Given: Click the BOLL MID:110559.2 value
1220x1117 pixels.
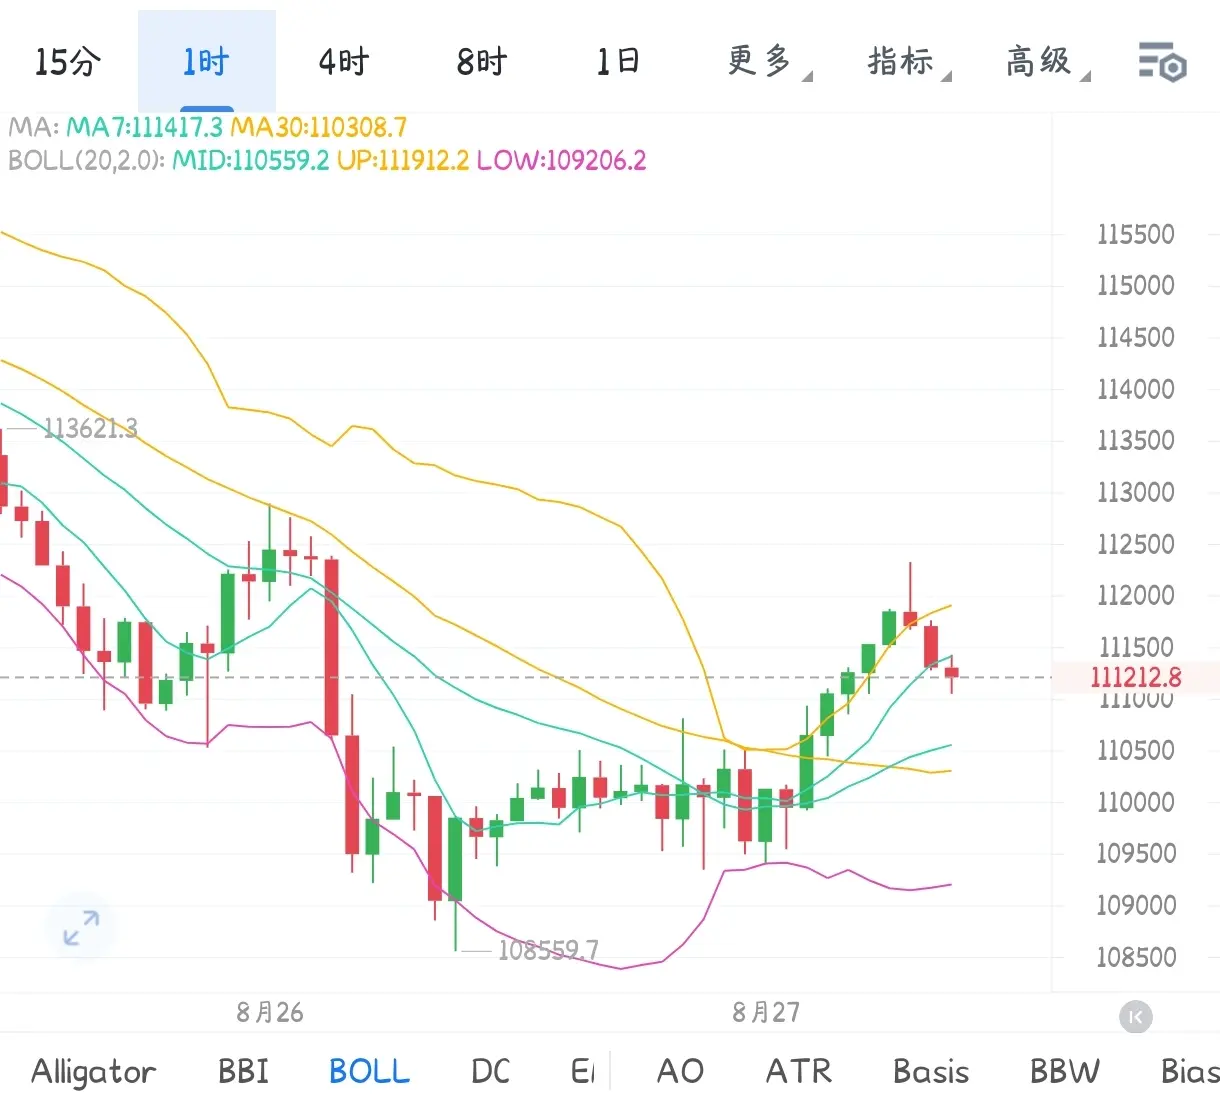Looking at the screenshot, I should (x=250, y=160).
